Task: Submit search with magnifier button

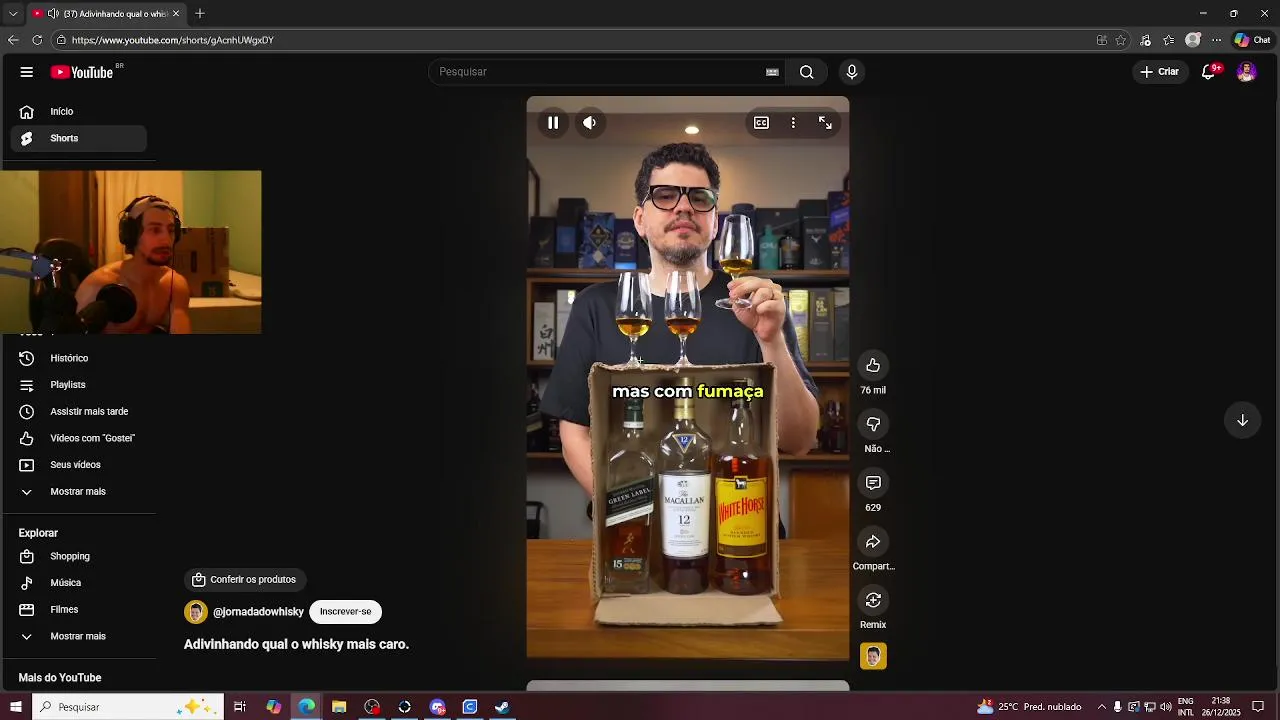Action: pyautogui.click(x=807, y=72)
